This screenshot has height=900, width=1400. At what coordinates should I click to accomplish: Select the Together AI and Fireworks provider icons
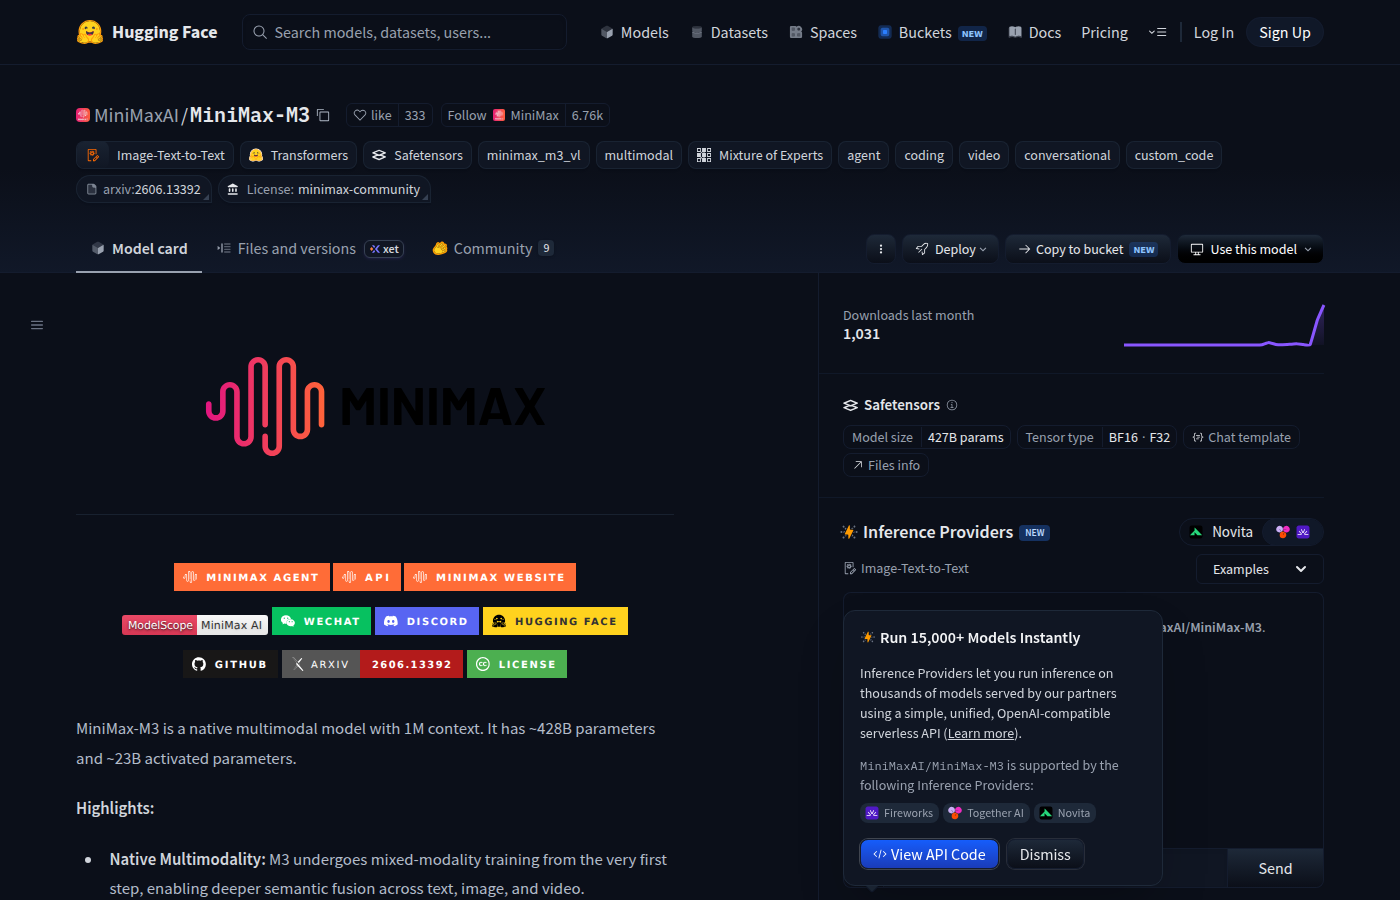[x=1293, y=532]
